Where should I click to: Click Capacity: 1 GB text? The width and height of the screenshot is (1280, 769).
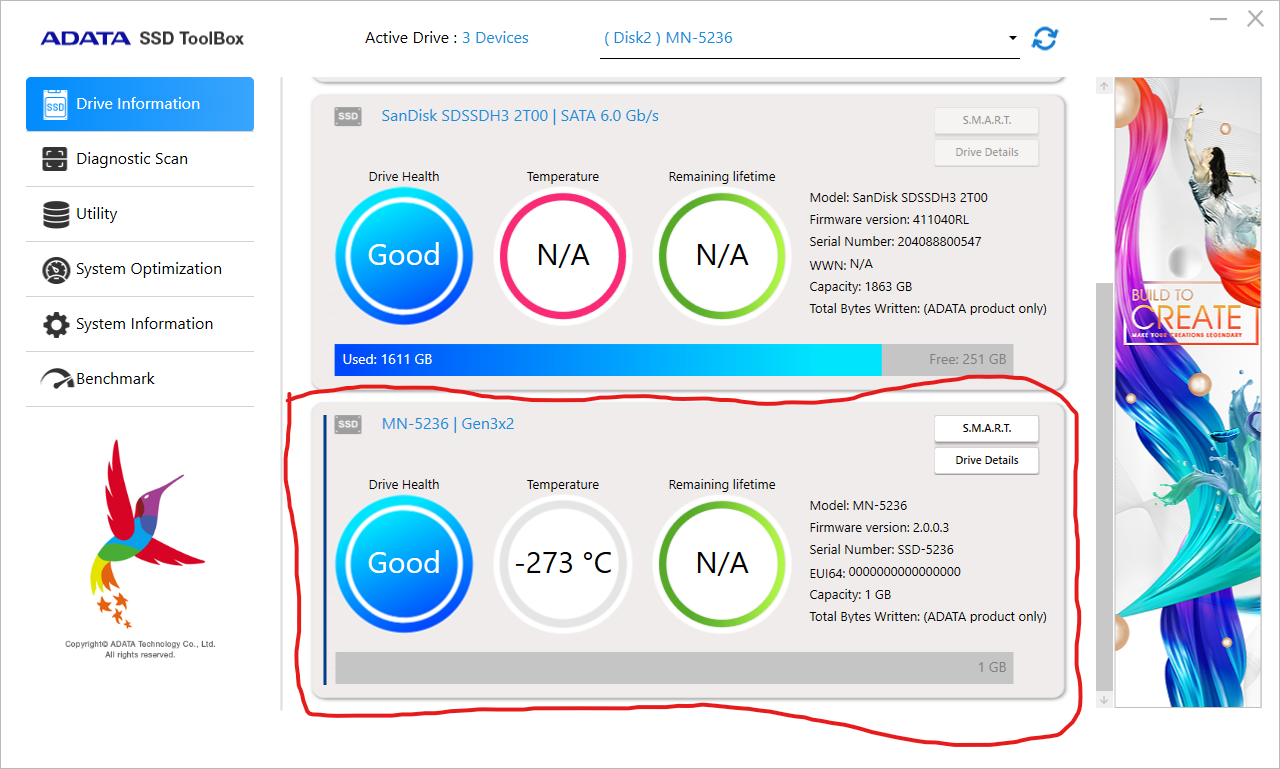(x=850, y=594)
